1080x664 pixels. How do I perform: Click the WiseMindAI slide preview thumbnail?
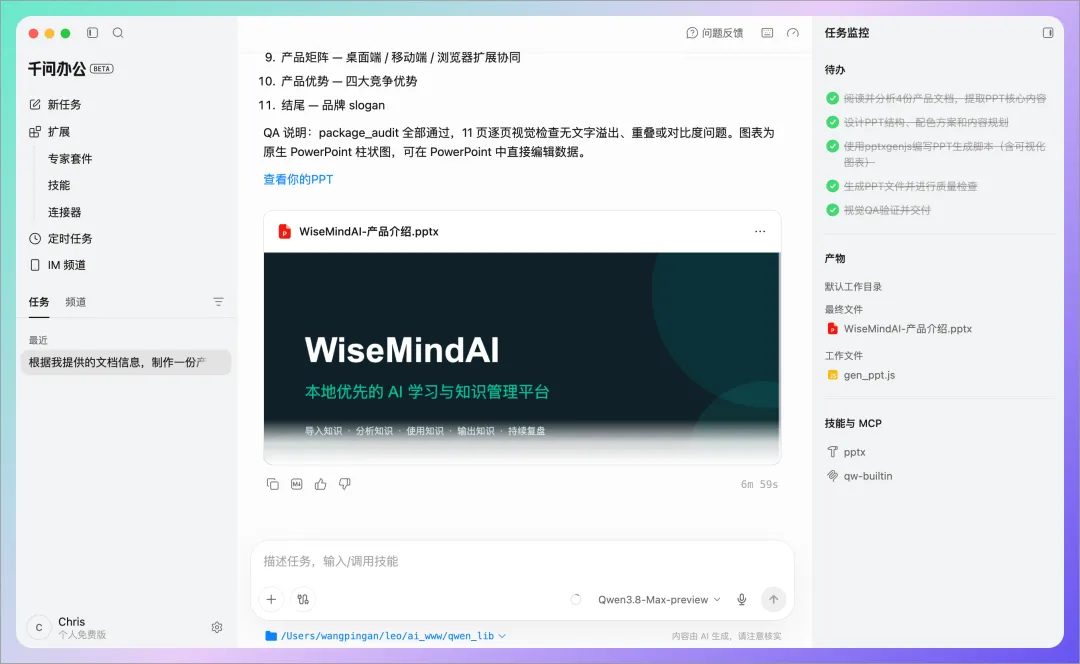(522, 357)
